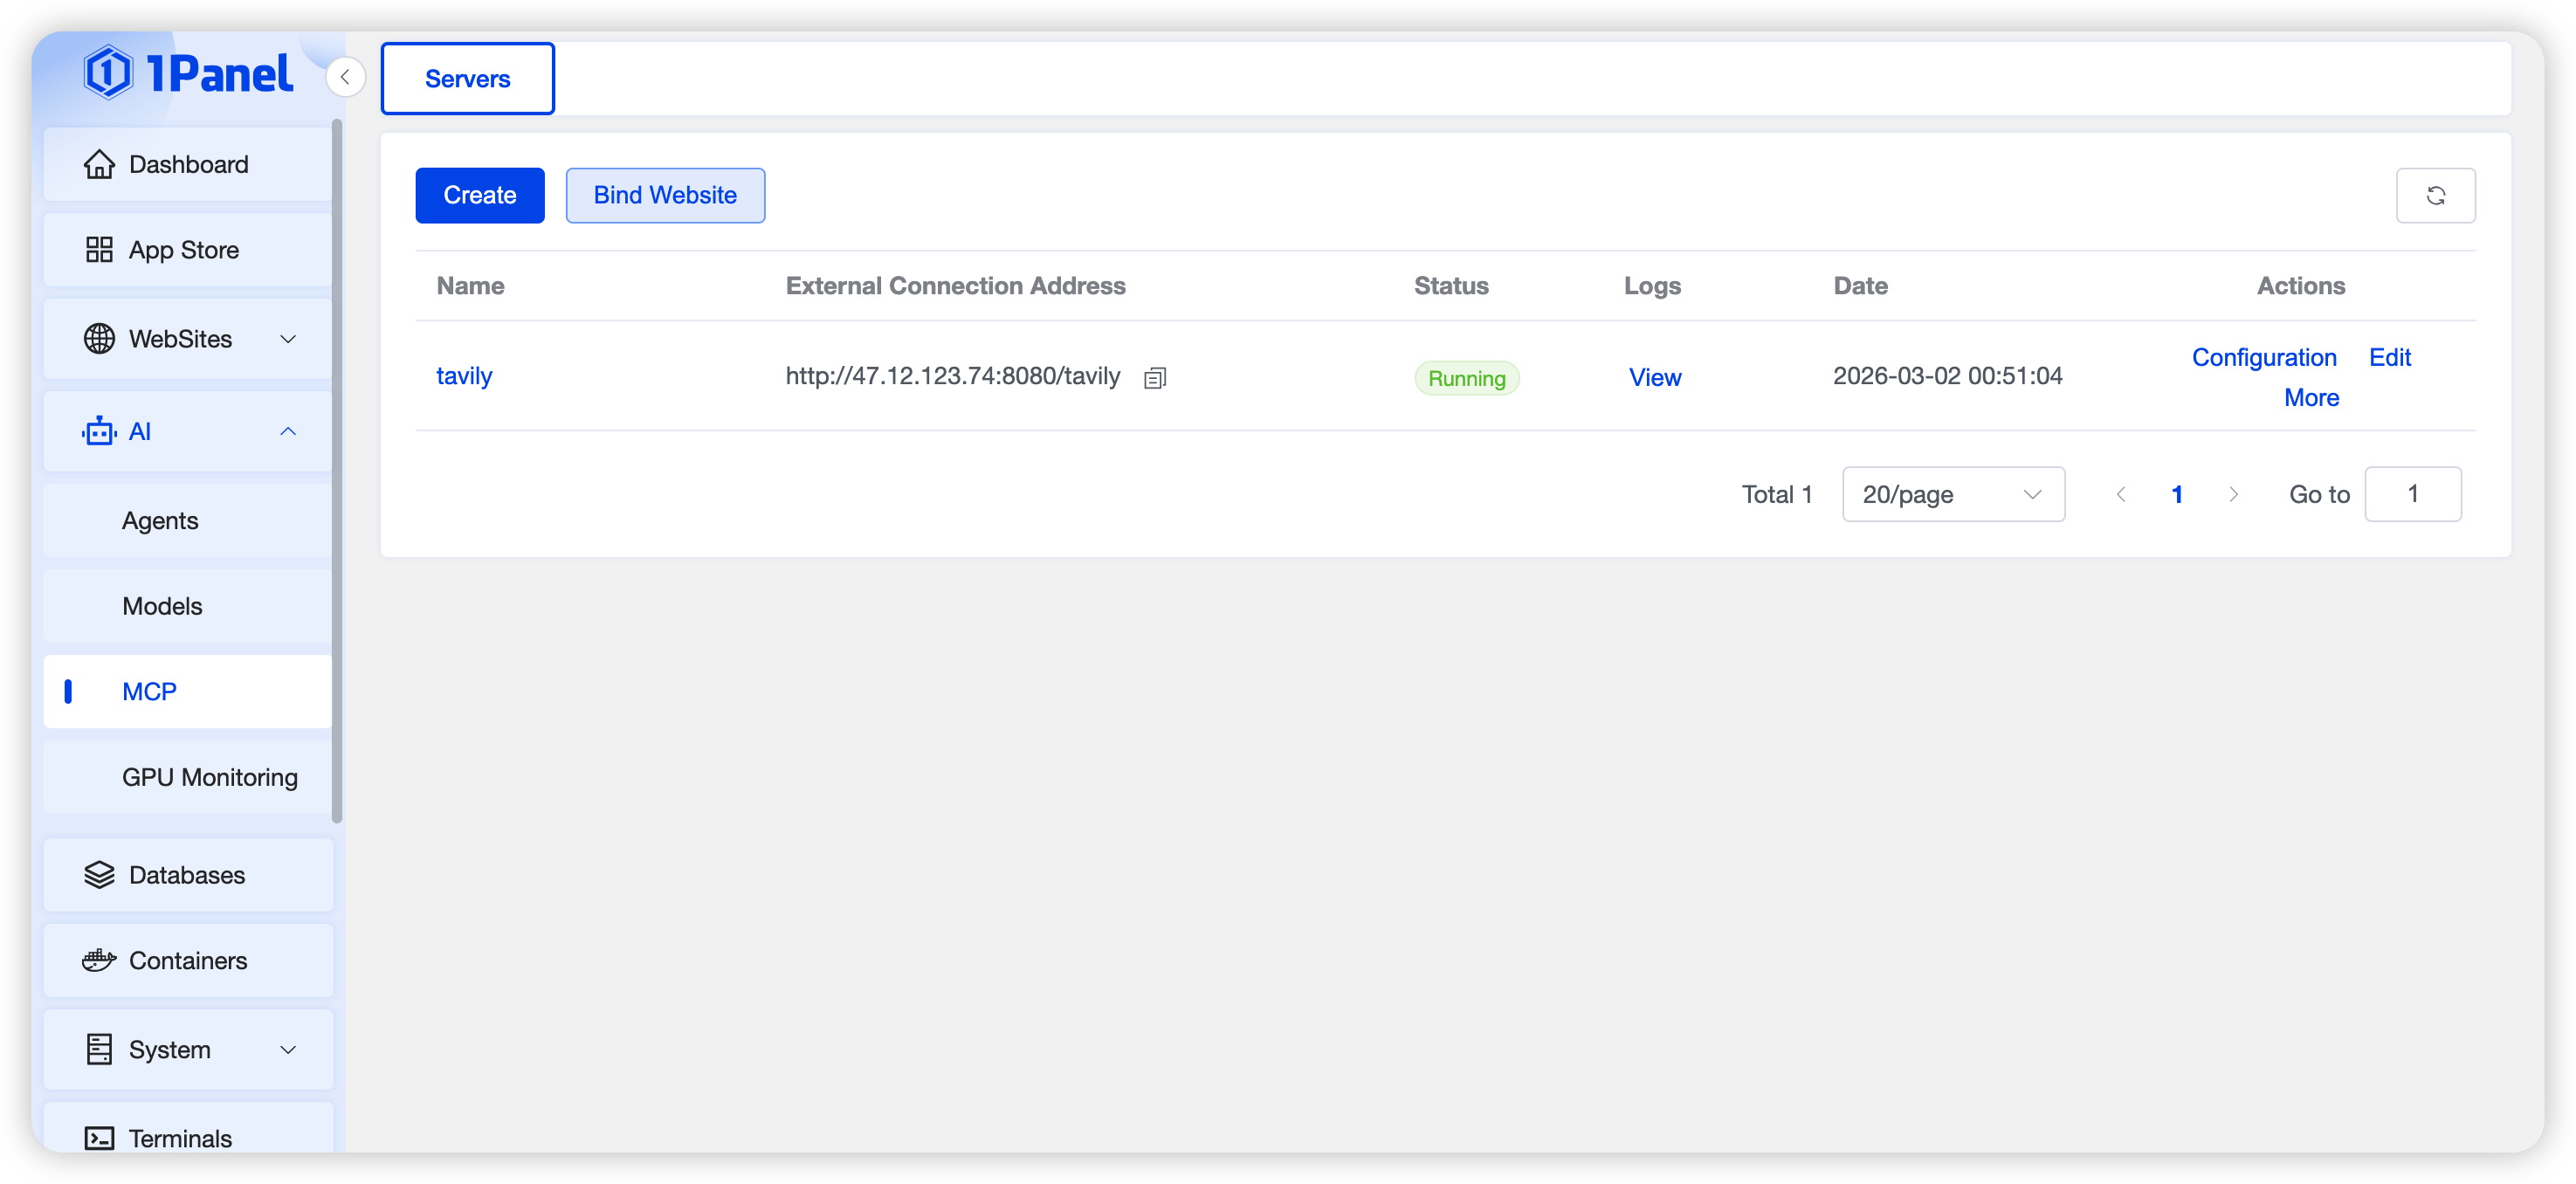Image resolution: width=2576 pixels, height=1184 pixels.
Task: Open the Containers docker icon
Action: click(x=99, y=960)
